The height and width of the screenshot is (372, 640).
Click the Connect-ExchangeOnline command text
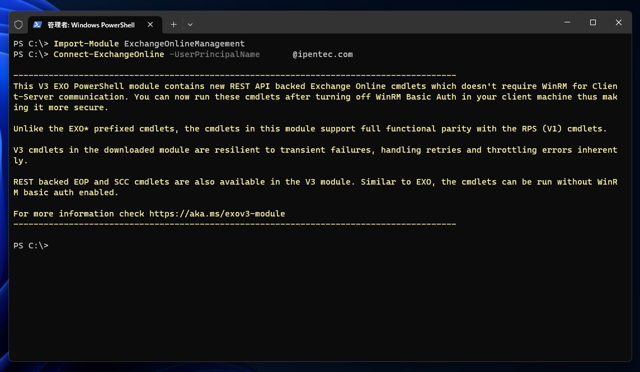(109, 54)
